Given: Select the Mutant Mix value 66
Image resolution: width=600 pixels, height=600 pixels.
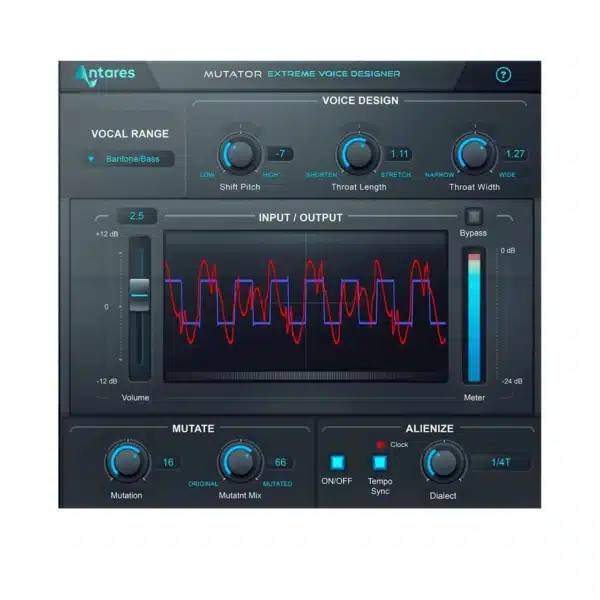Looking at the screenshot, I should tap(280, 462).
